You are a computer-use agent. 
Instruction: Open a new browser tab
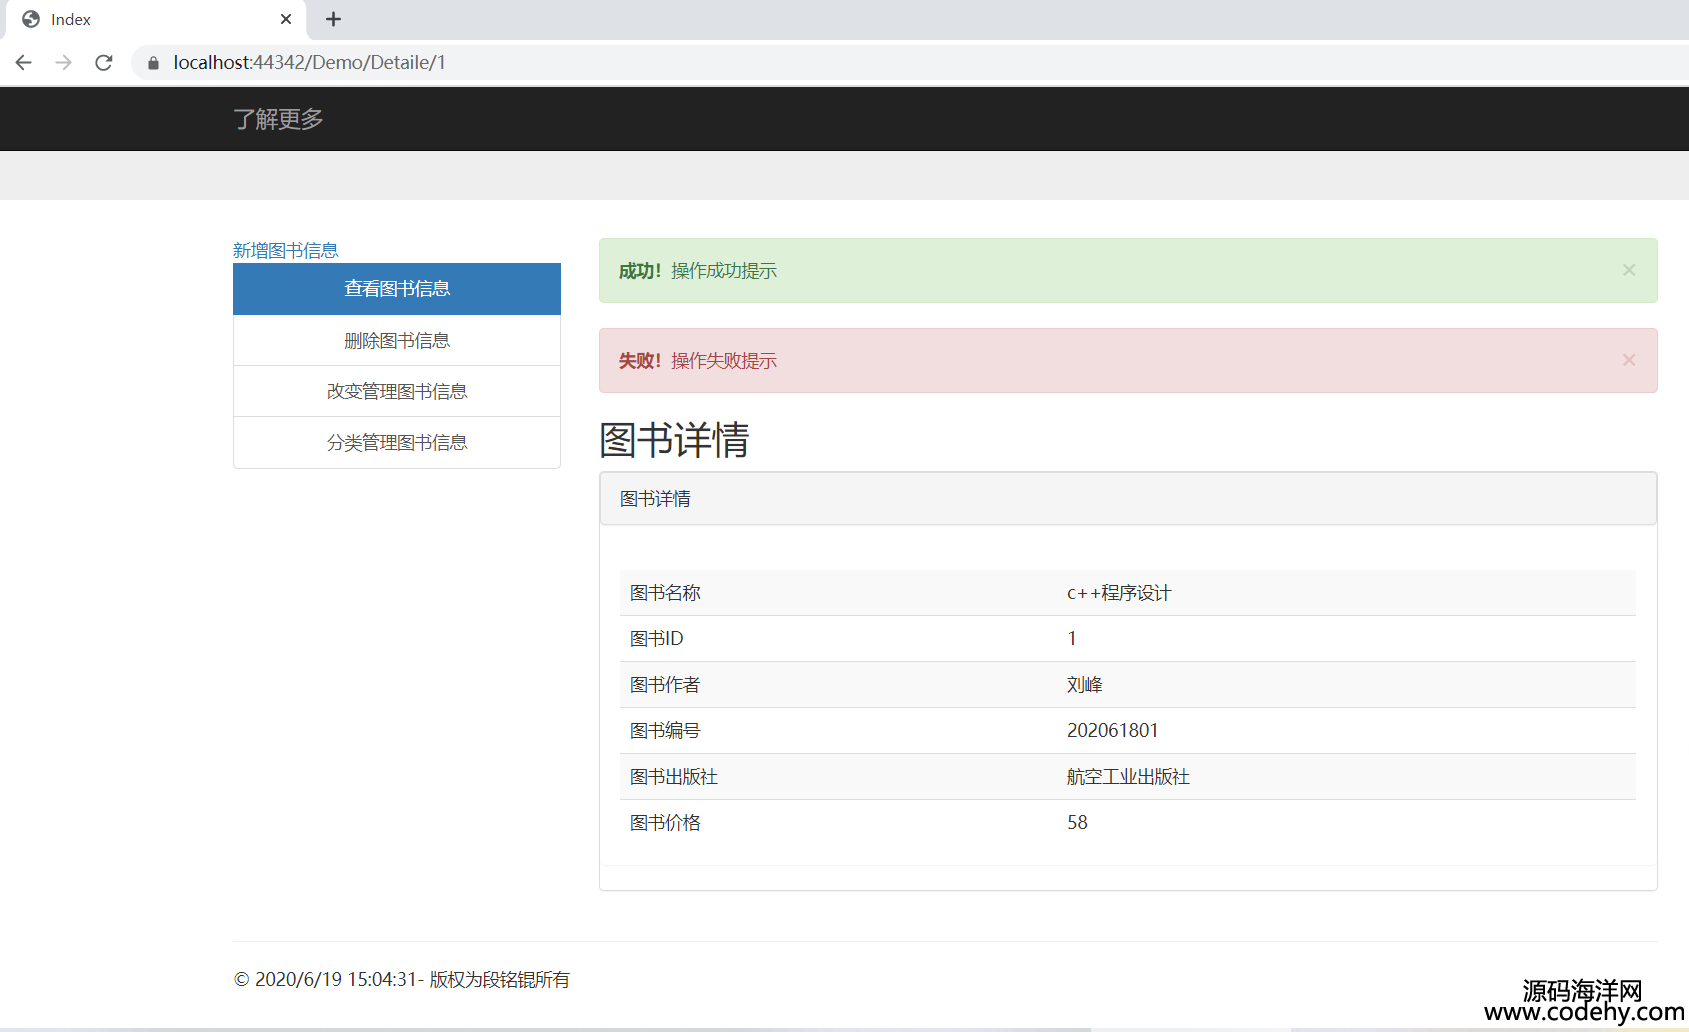pos(334,19)
